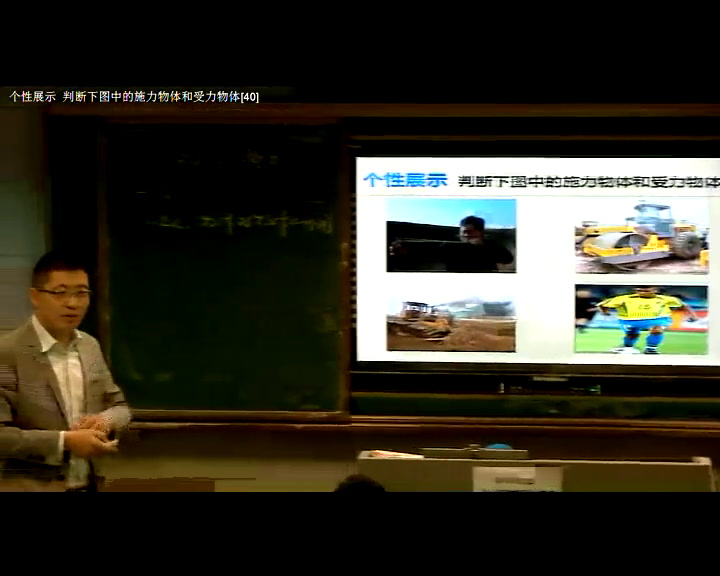Image resolution: width=720 pixels, height=576 pixels.
Task: Select the archer photo on the slide
Action: tap(451, 235)
